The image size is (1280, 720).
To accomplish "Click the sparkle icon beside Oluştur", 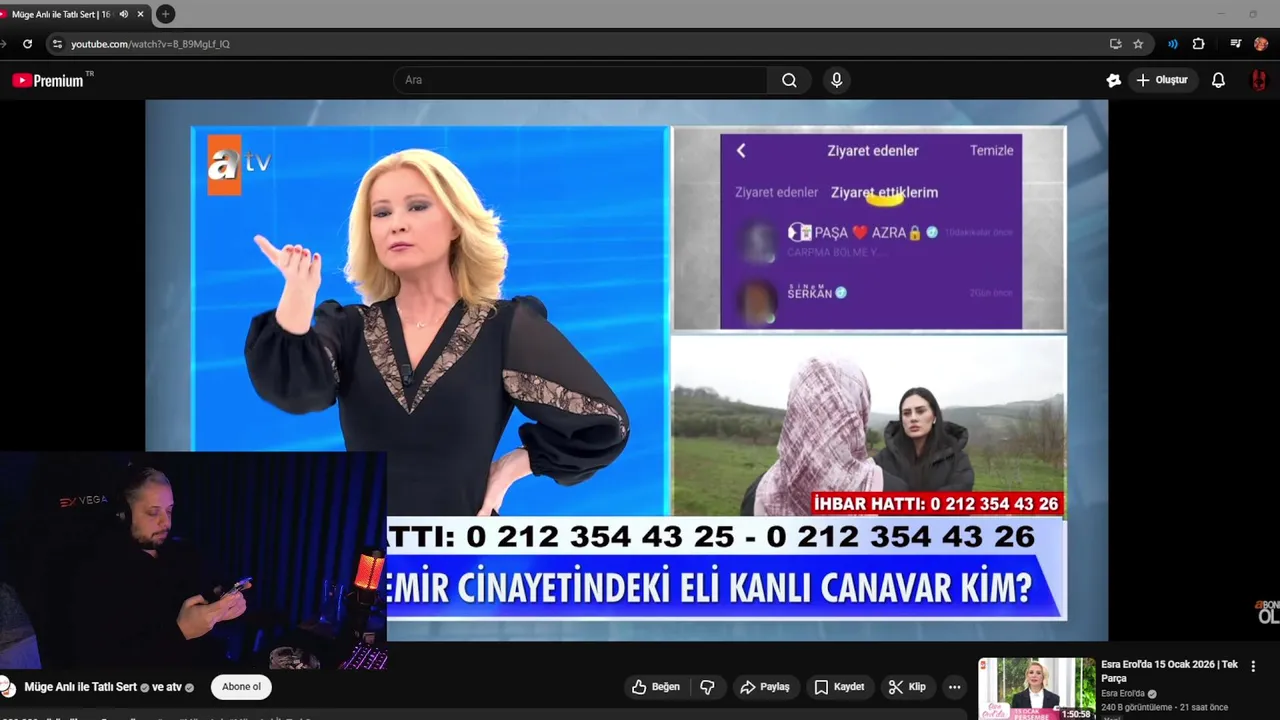I will click(1113, 80).
